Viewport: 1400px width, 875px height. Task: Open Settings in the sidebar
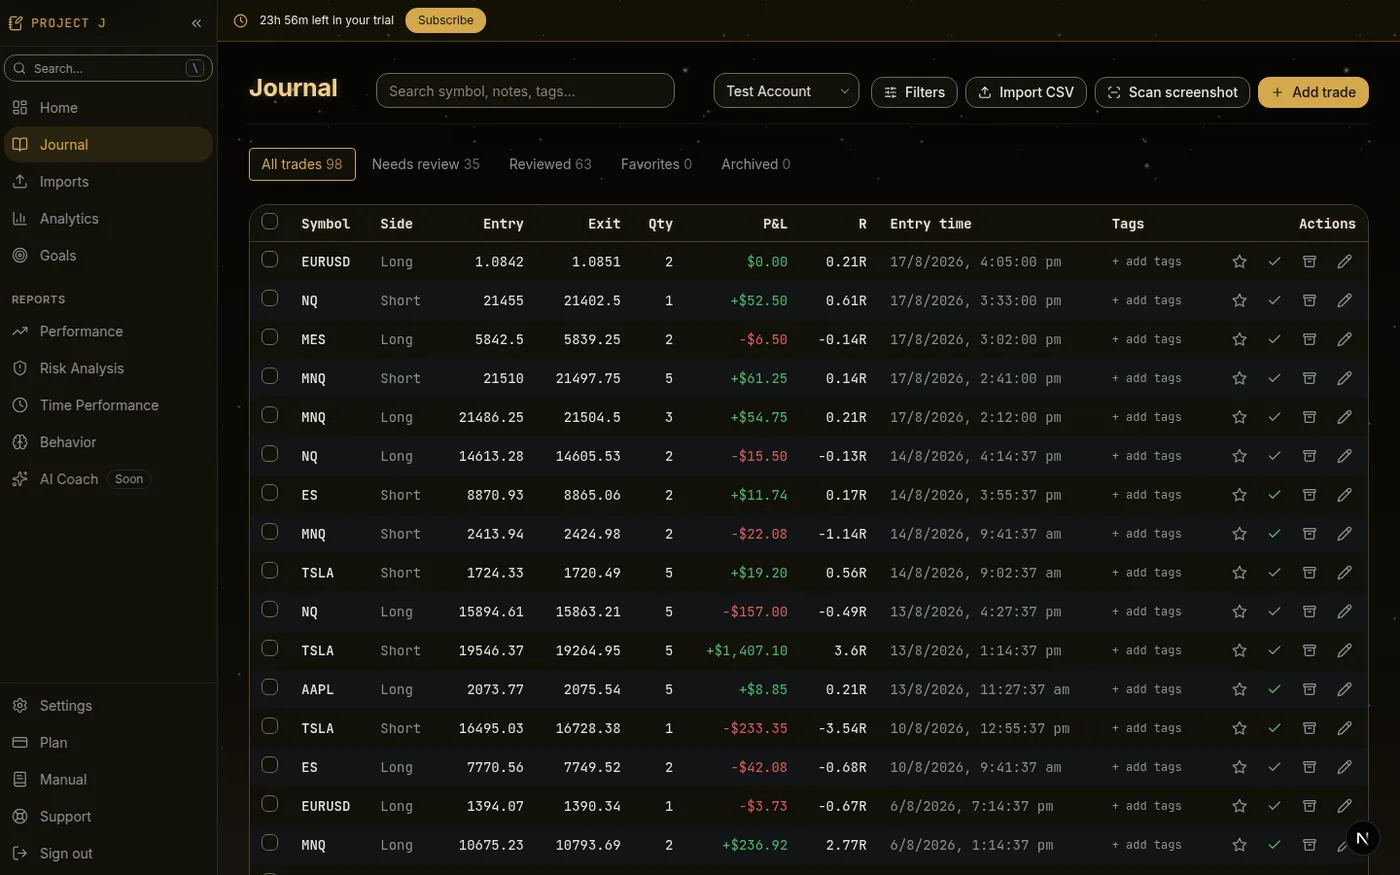click(x=108, y=705)
